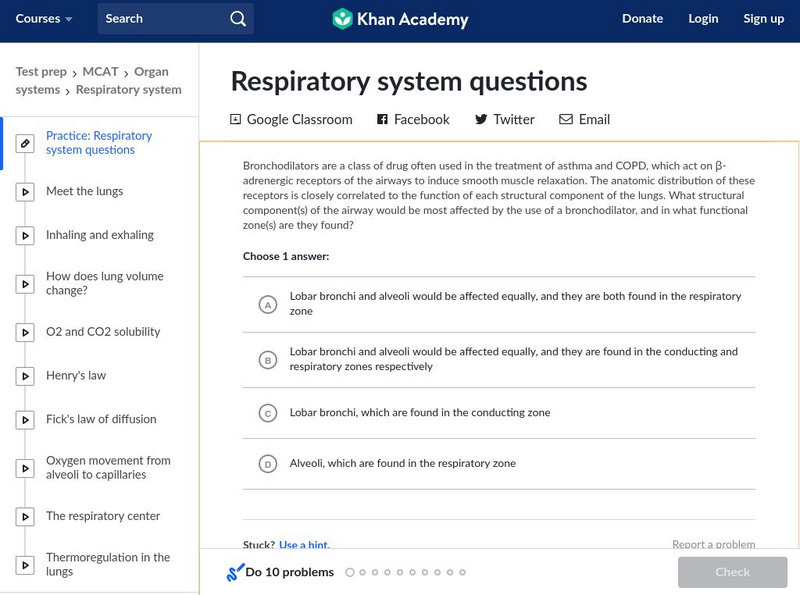Select answer D, Alveoli respiratory zone
This screenshot has width=800, height=595.
267,464
